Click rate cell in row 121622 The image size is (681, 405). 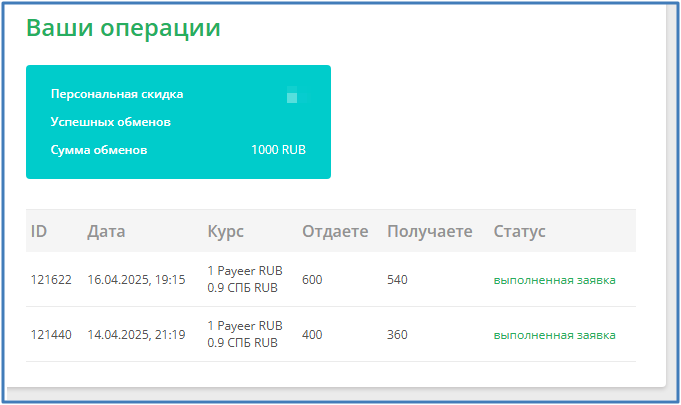[245, 279]
